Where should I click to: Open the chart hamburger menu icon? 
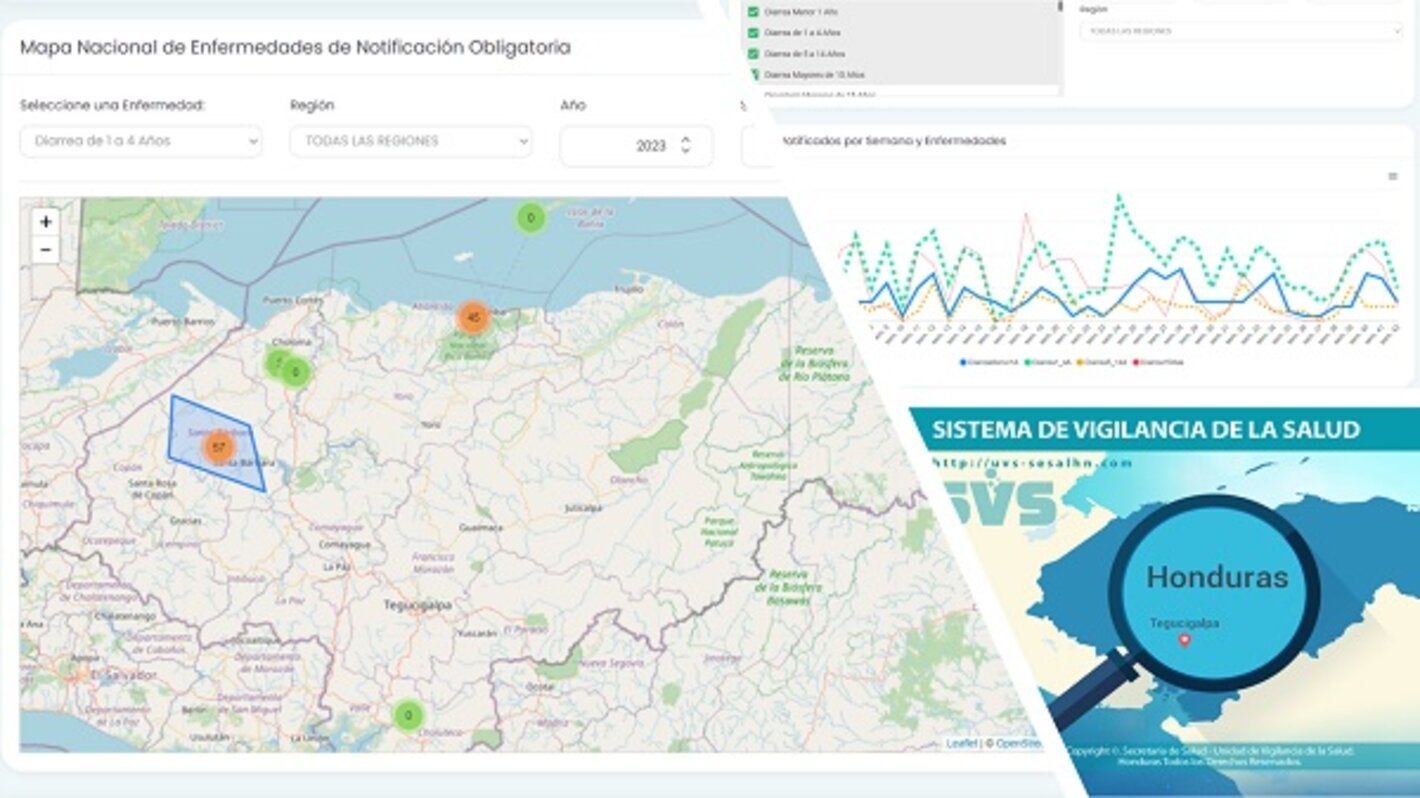coord(1393,177)
